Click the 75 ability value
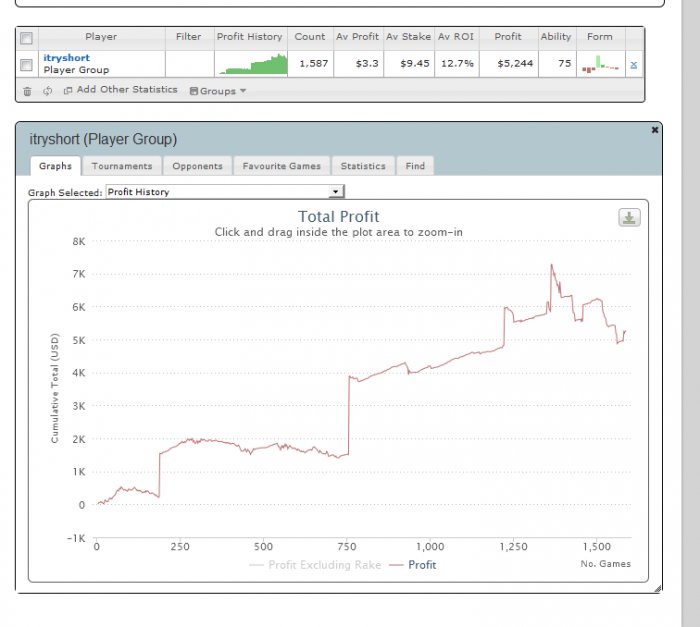Image resolution: width=700 pixels, height=627 pixels. point(565,64)
